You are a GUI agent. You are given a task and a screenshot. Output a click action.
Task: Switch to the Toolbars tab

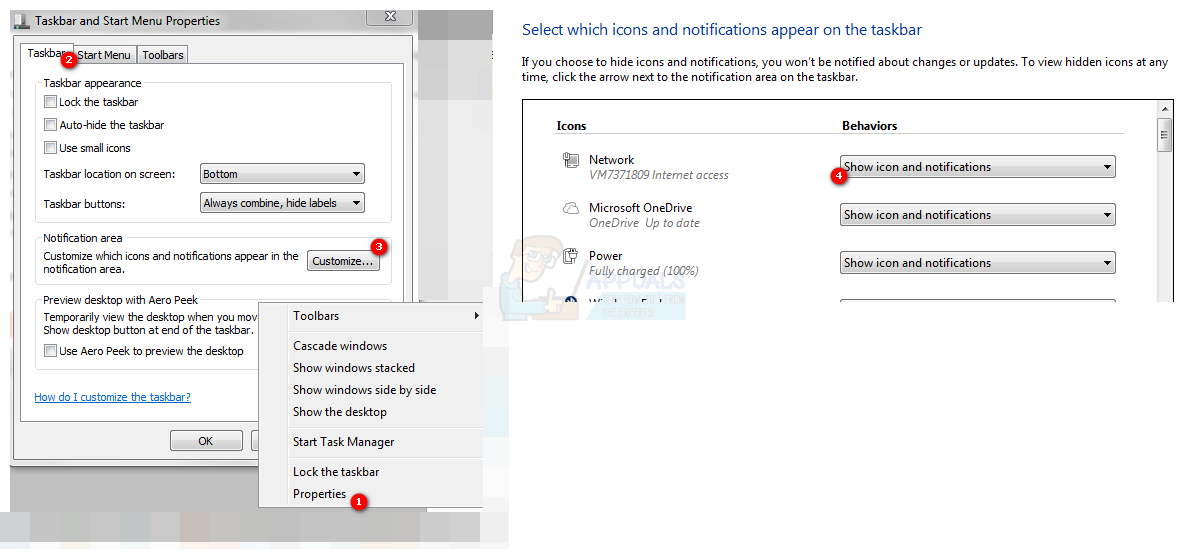162,55
